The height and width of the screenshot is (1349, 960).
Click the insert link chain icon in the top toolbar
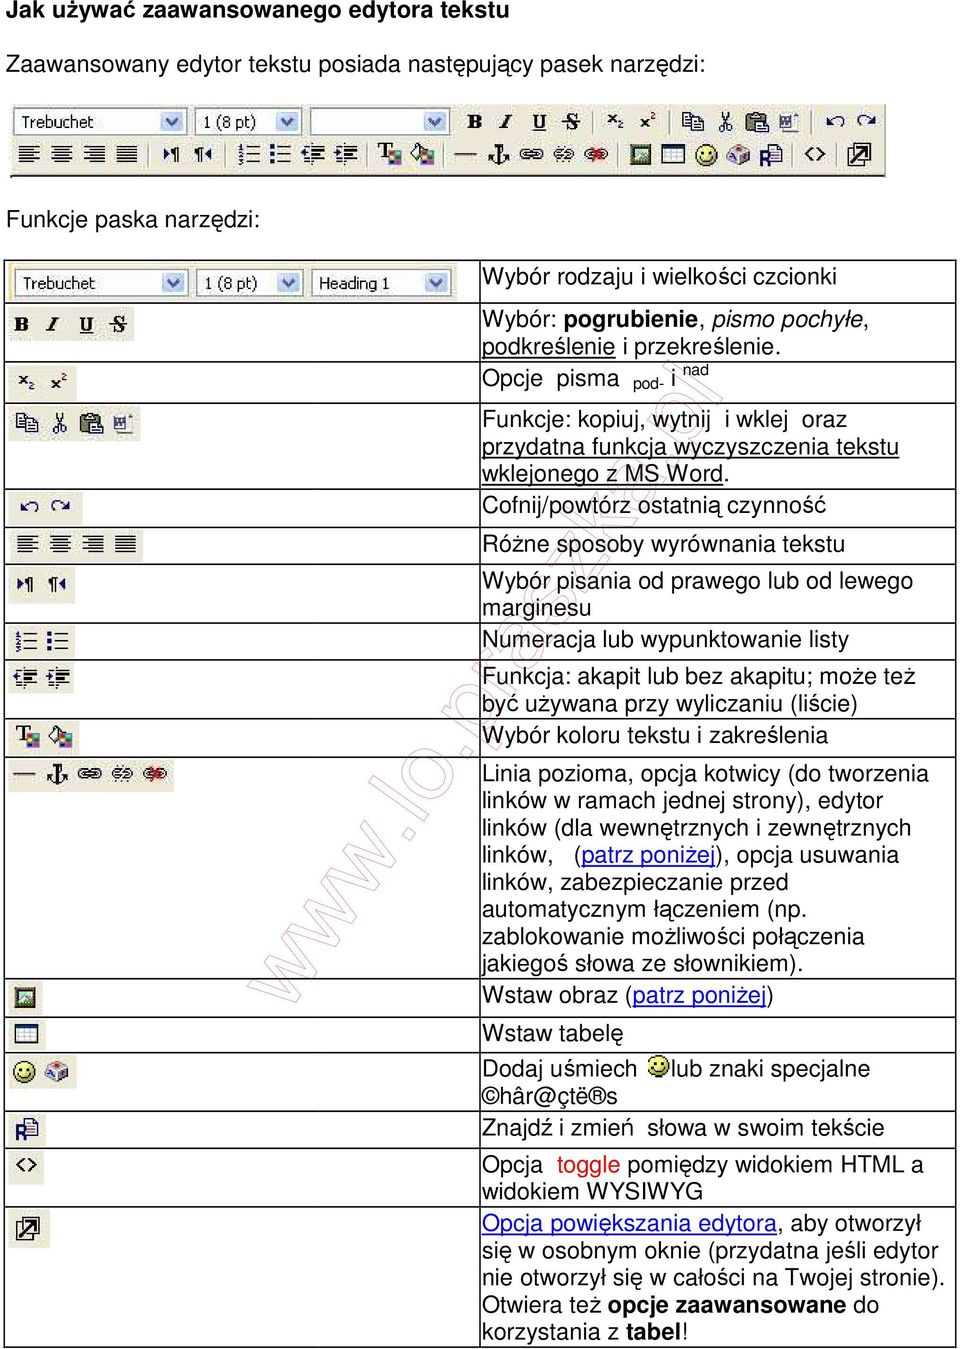(531, 154)
